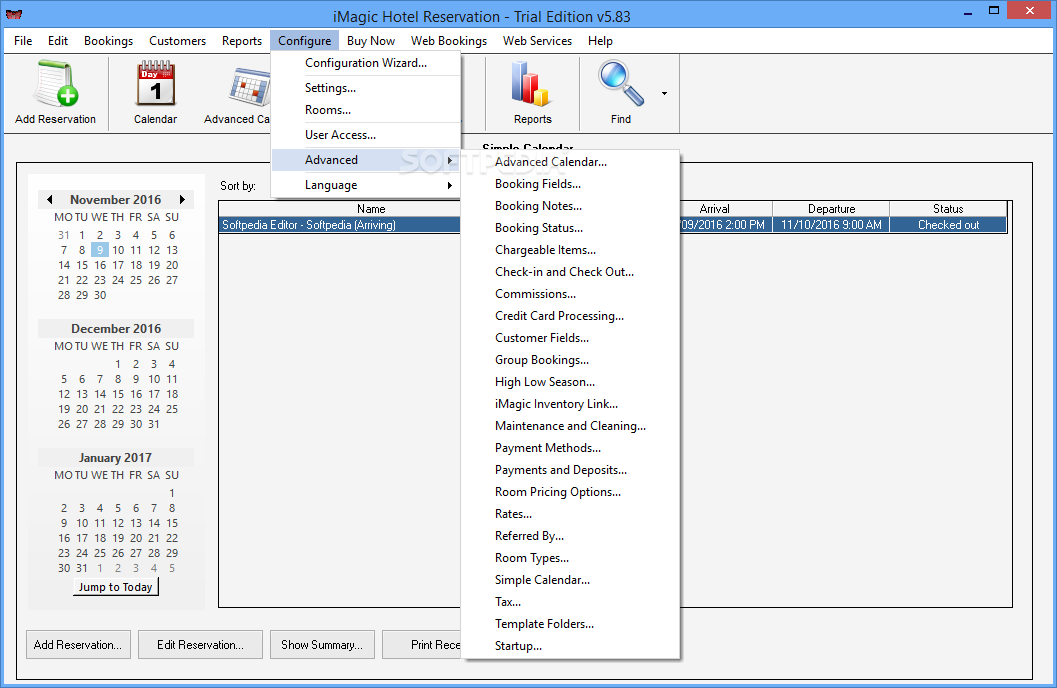Select High Low Season... entry
Image resolution: width=1057 pixels, height=688 pixels.
(570, 382)
